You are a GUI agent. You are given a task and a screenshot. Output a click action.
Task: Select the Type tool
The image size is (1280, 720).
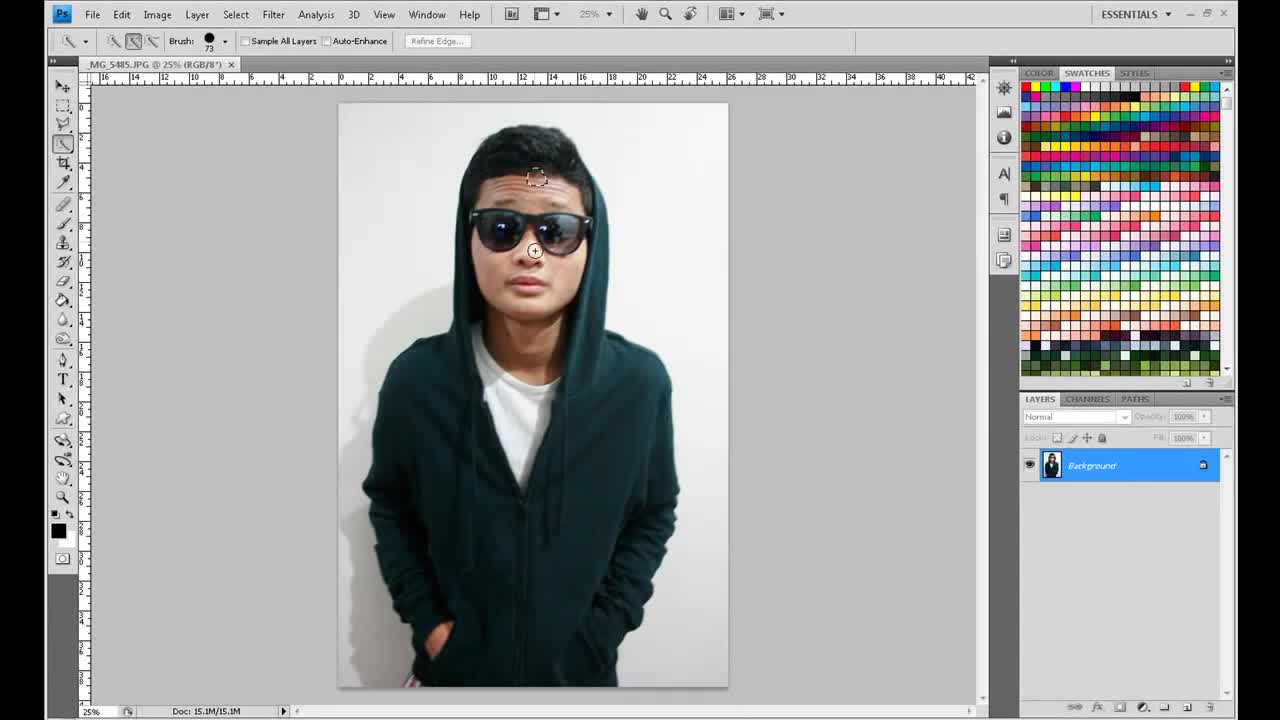click(63, 380)
